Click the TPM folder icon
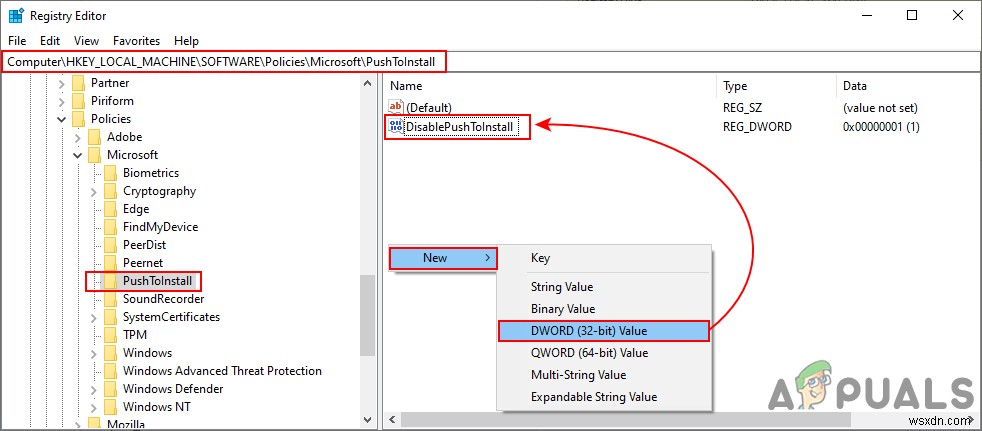Image resolution: width=982 pixels, height=431 pixels. tap(110, 335)
